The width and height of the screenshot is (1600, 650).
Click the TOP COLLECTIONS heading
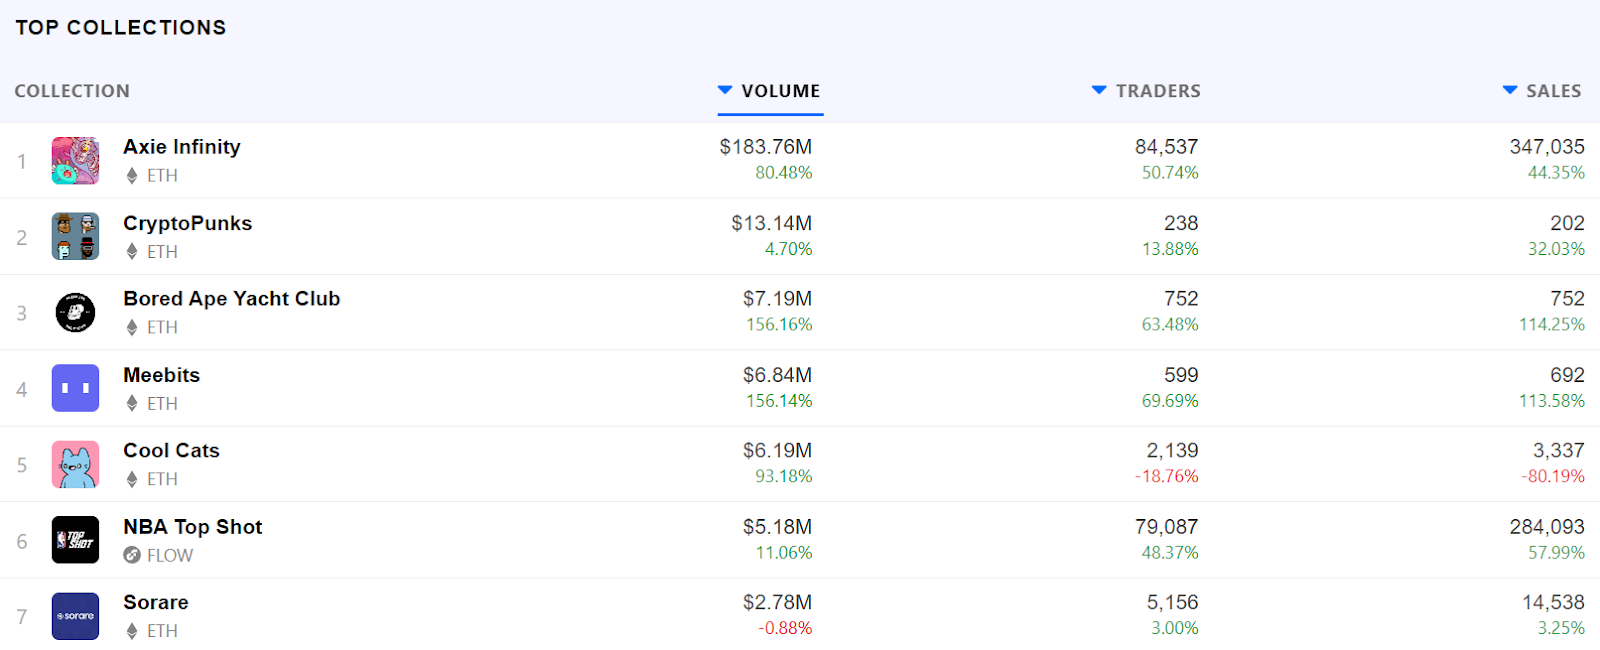tap(121, 27)
